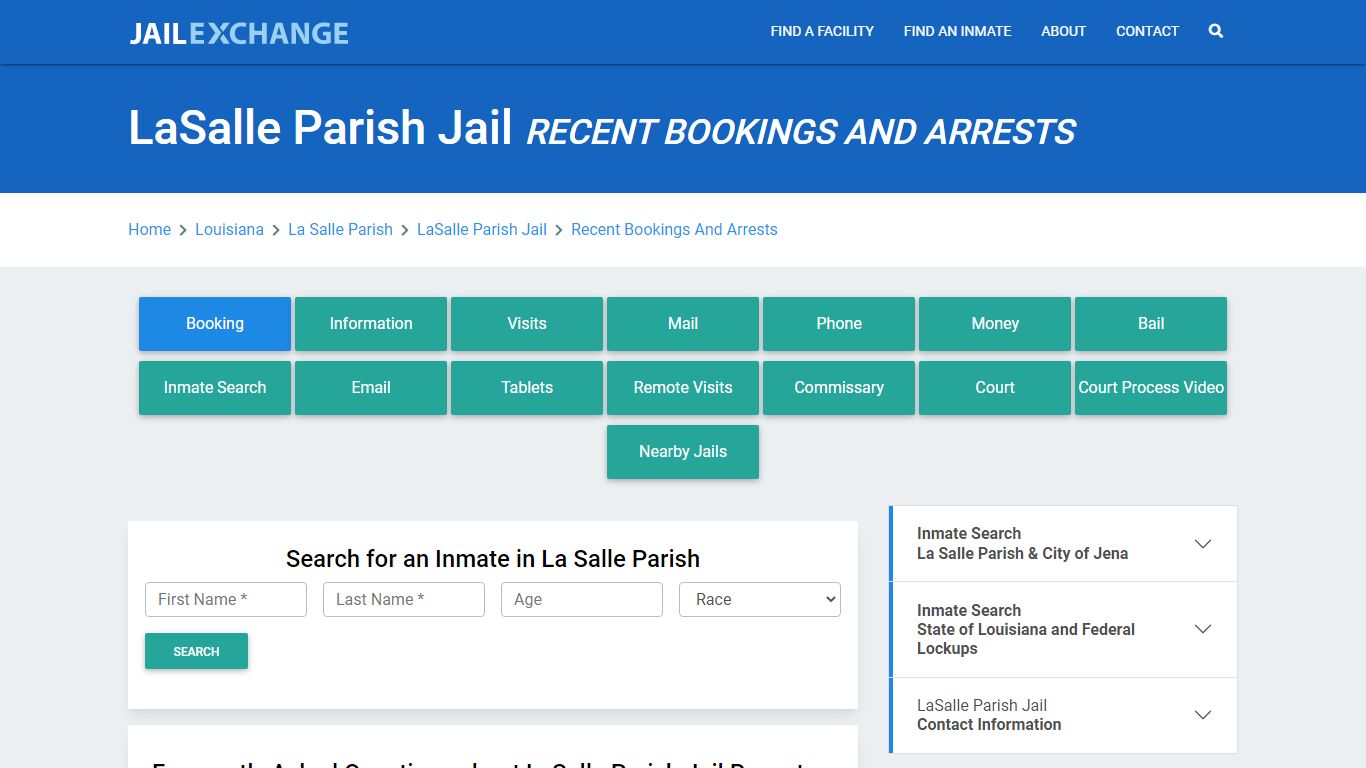
Task: Open the Court Process Video section
Action: (x=1151, y=387)
